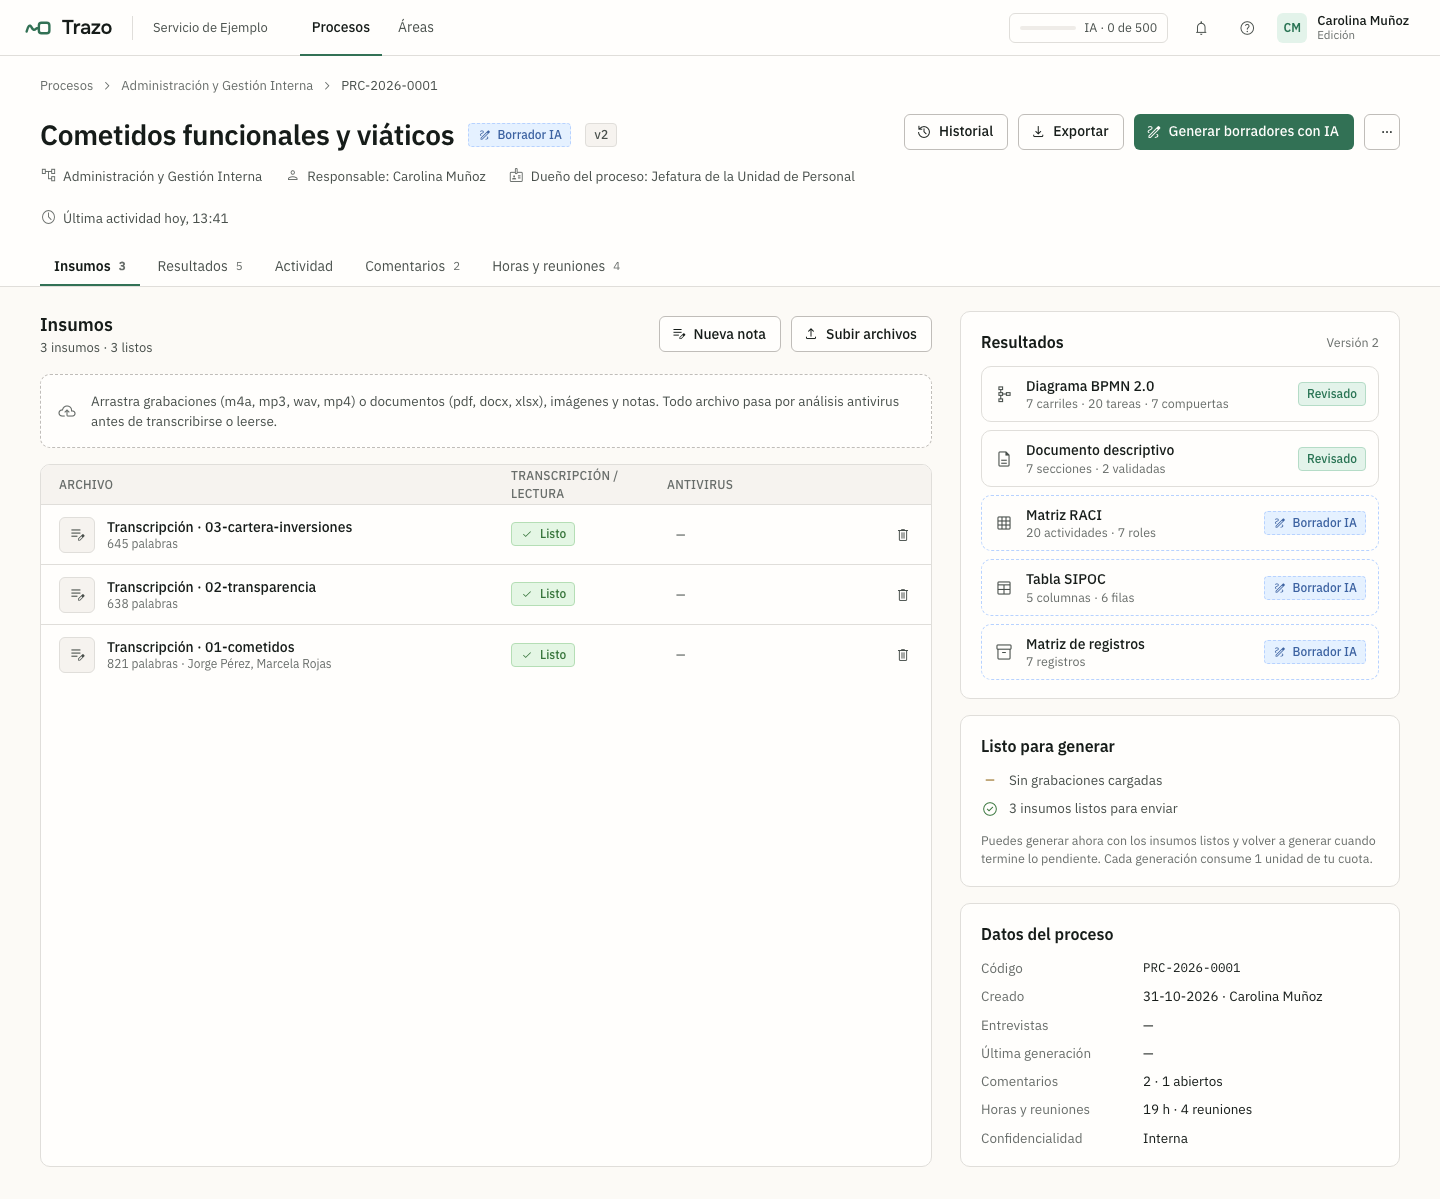Delete the 01-cometidos transcription with its trash icon
Screen dimensions: 1440x1199
903,655
